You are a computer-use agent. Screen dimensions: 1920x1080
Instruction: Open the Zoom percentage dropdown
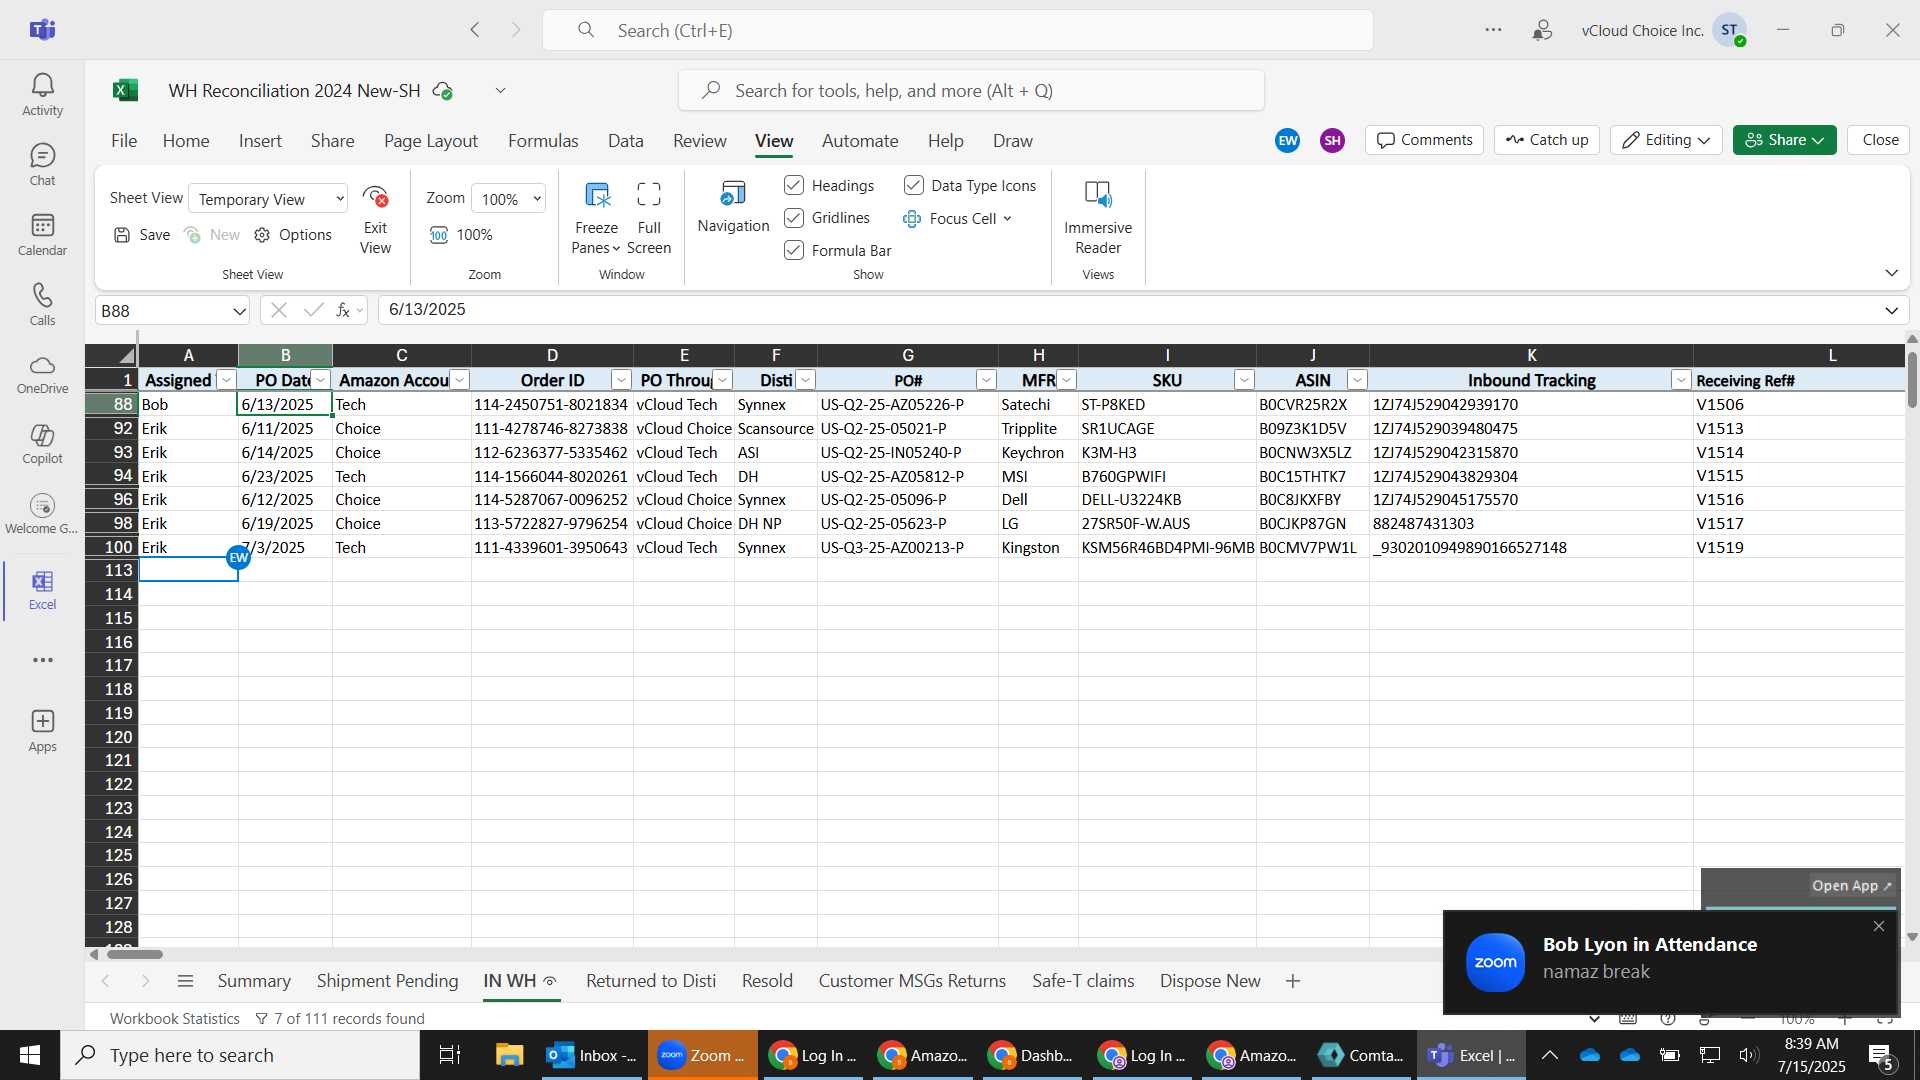509,198
